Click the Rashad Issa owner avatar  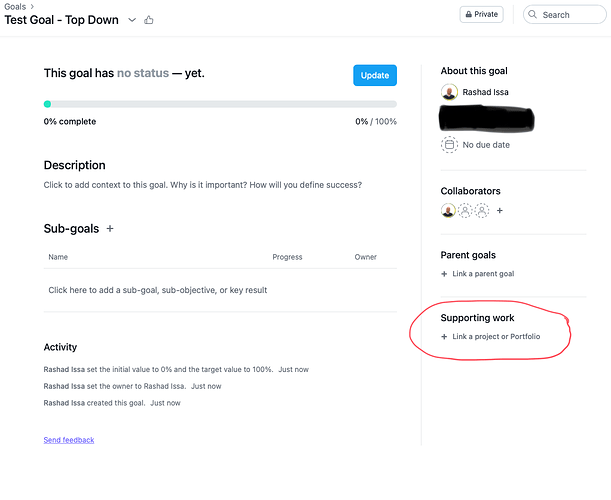449,93
